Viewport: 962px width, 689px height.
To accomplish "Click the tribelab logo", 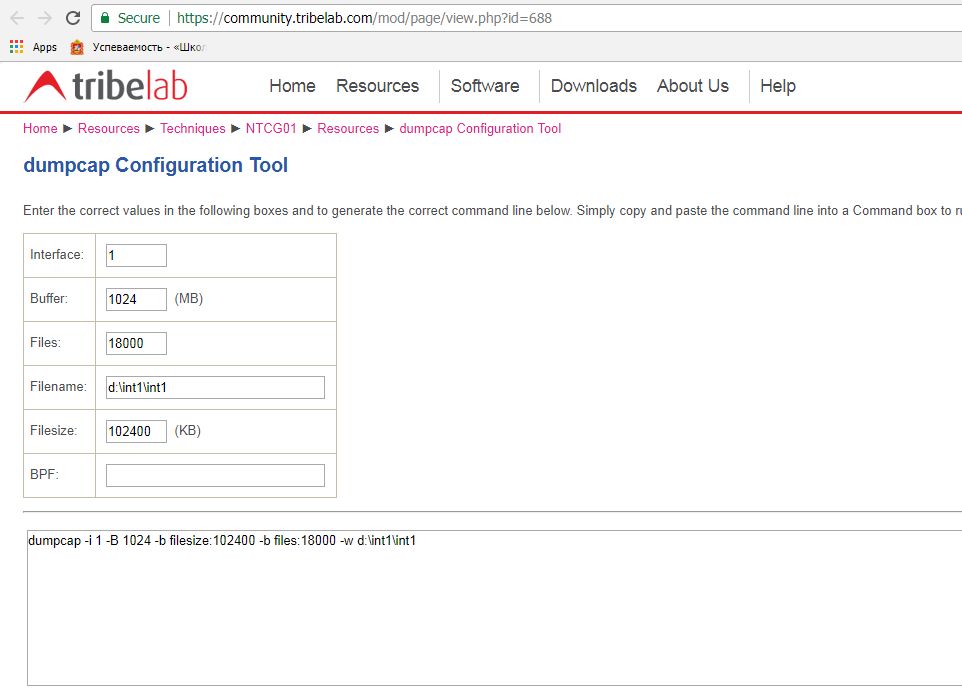I will click(x=106, y=86).
